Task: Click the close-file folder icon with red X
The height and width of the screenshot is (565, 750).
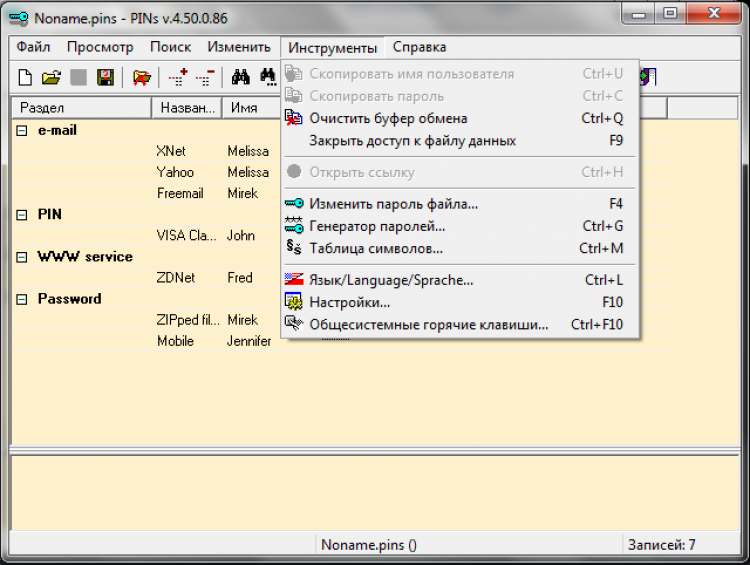Action: click(x=142, y=77)
